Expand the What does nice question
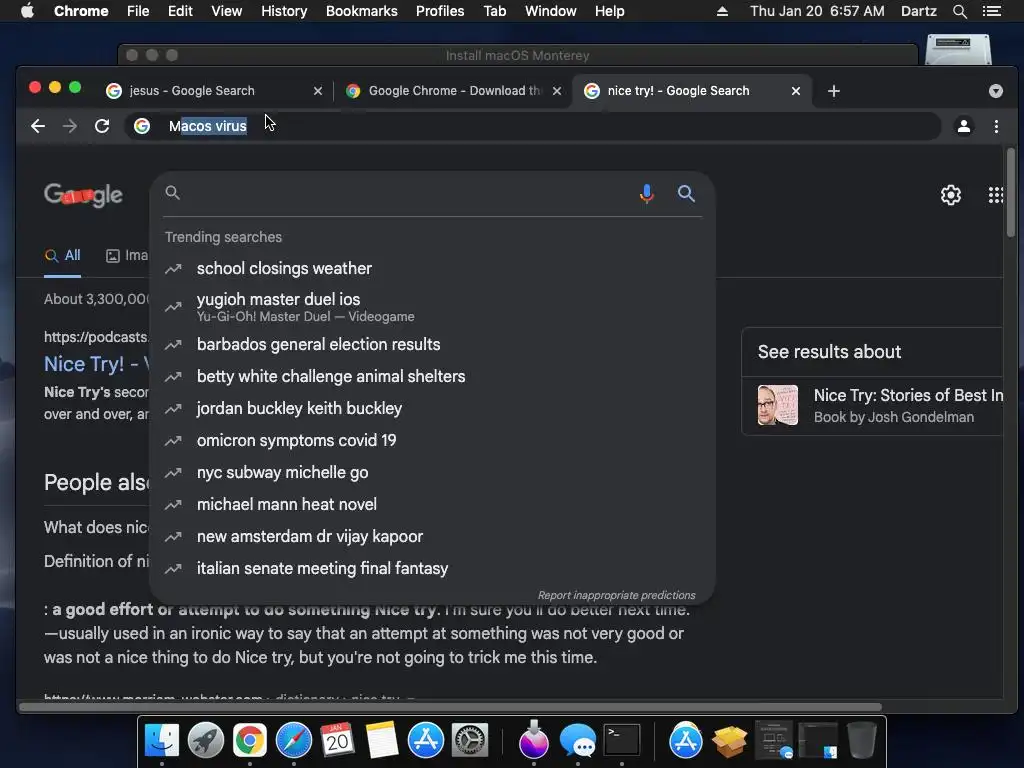This screenshot has width=1024, height=768. tap(97, 527)
